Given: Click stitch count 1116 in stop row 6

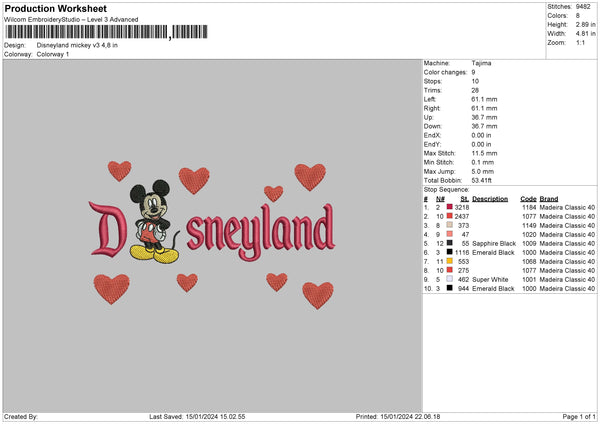Looking at the screenshot, I should pyautogui.click(x=462, y=253).
